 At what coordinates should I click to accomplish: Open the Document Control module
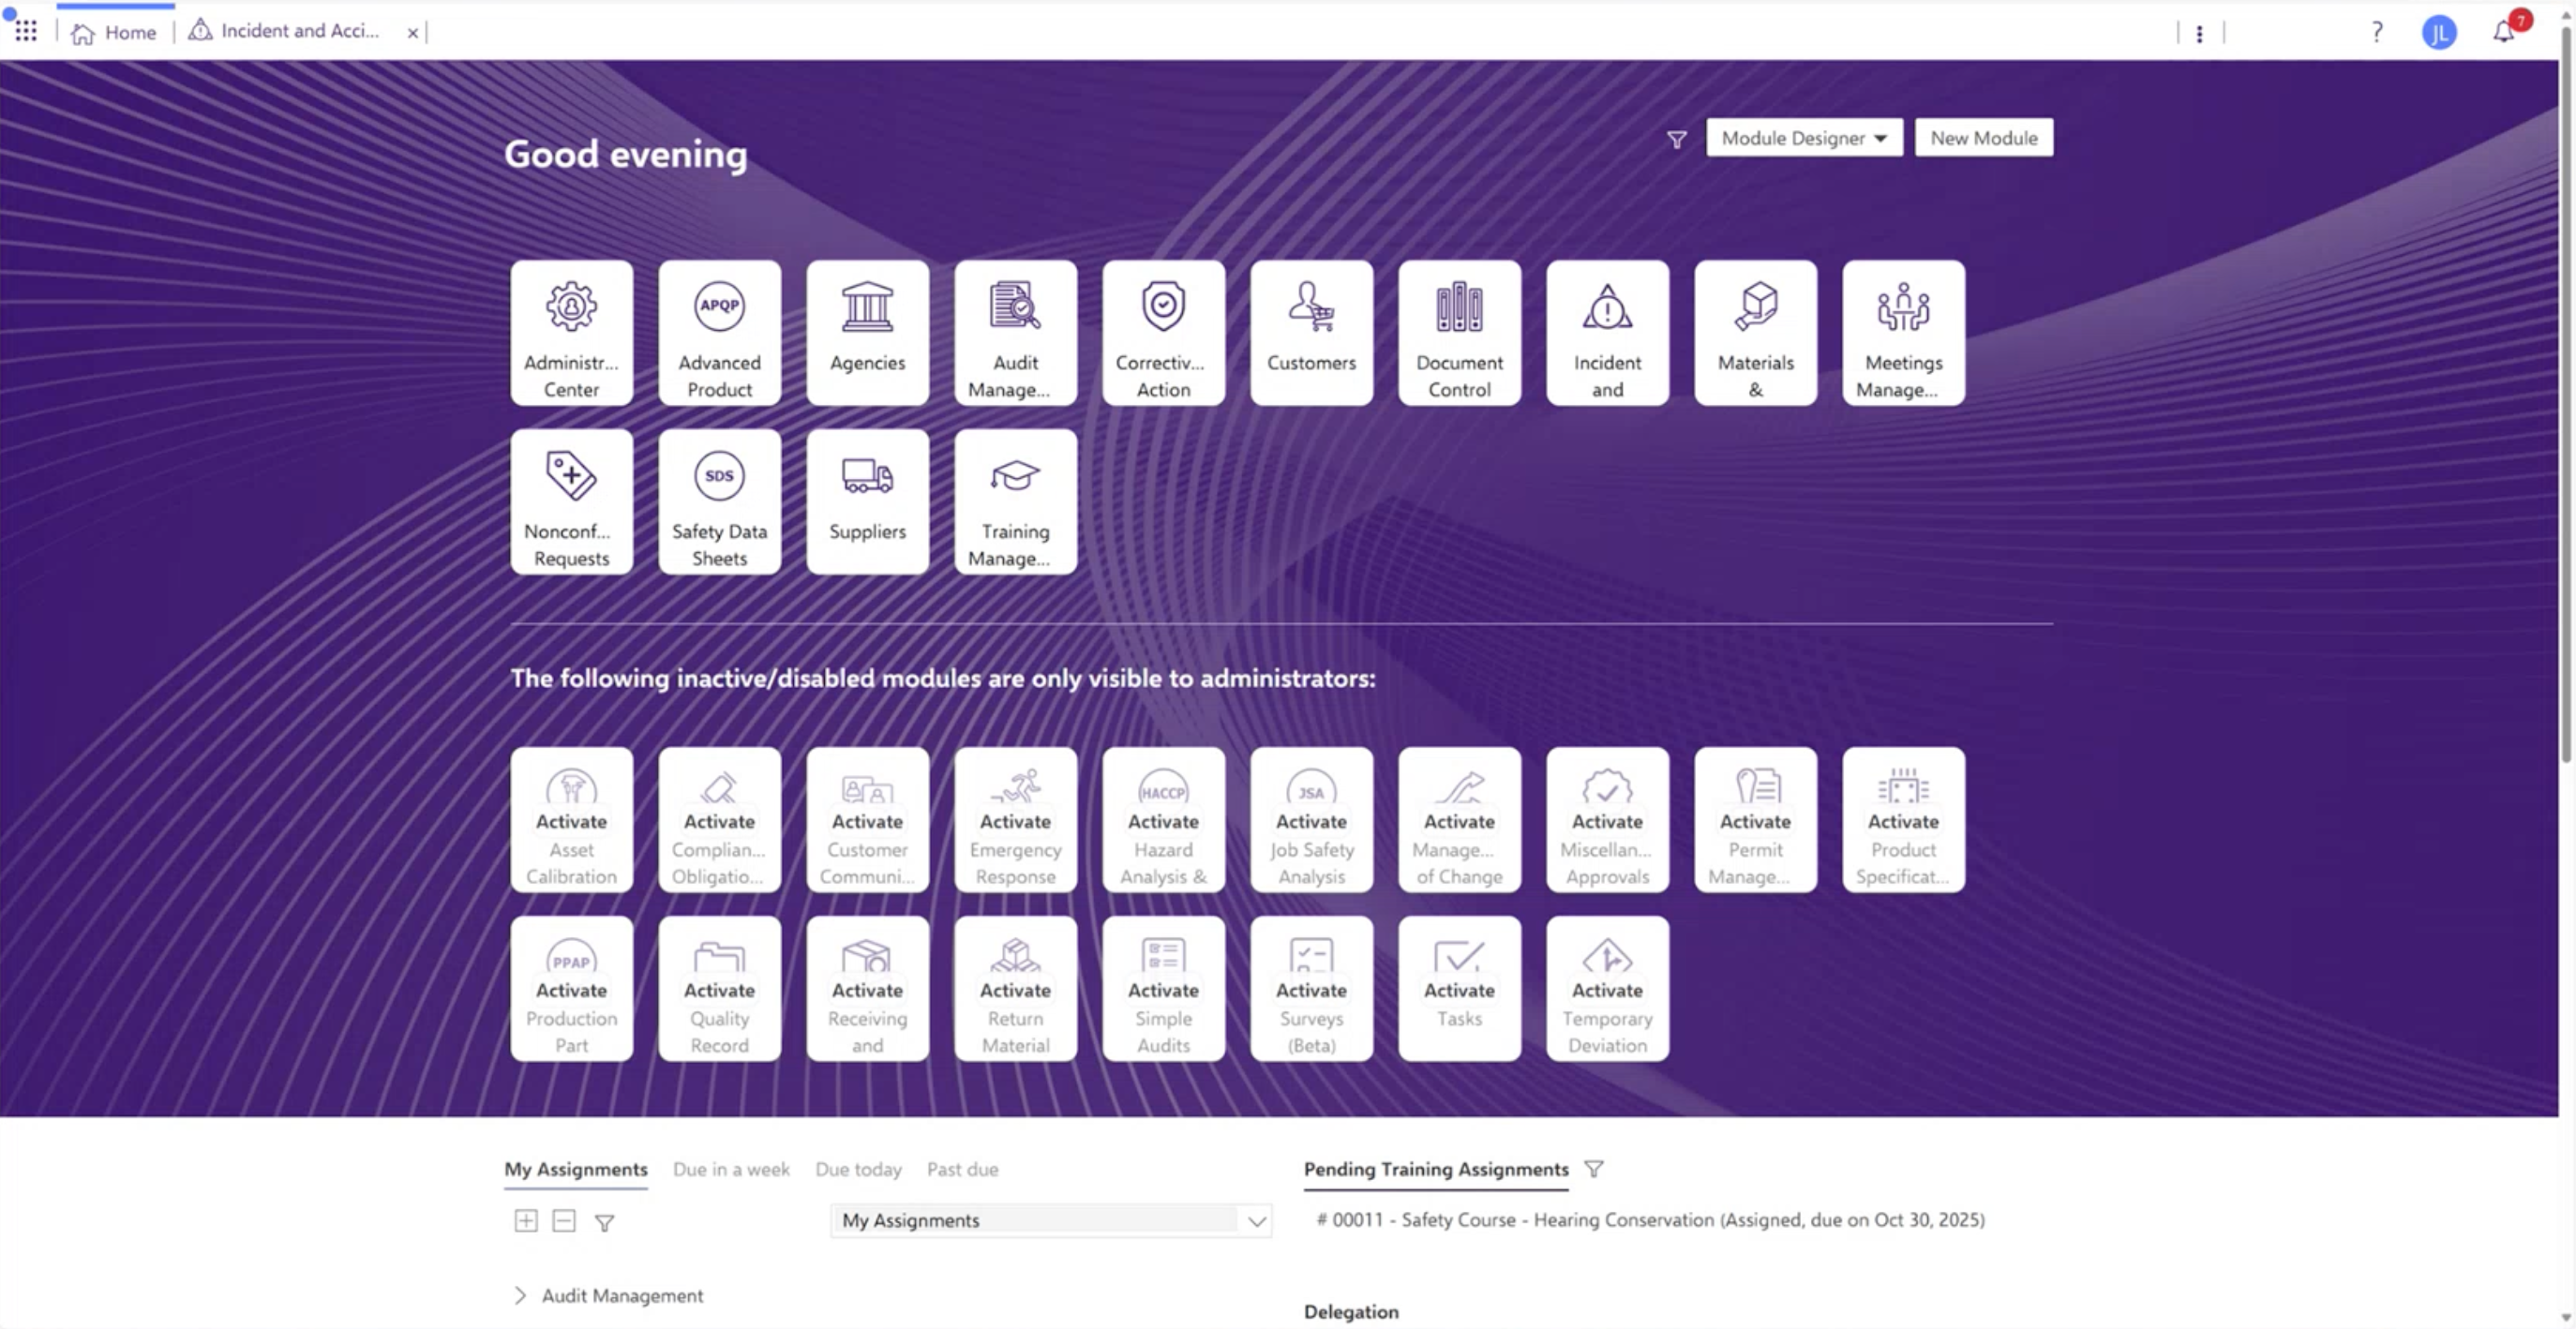tap(1459, 333)
